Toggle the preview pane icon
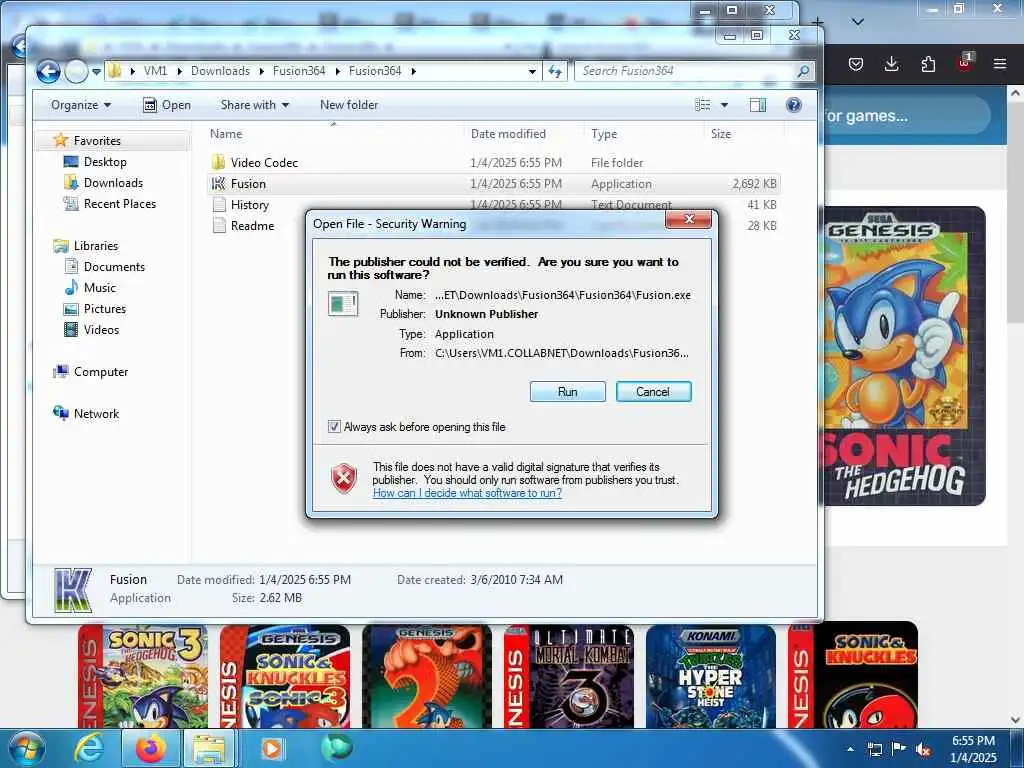The height and width of the screenshot is (768, 1024). (758, 104)
